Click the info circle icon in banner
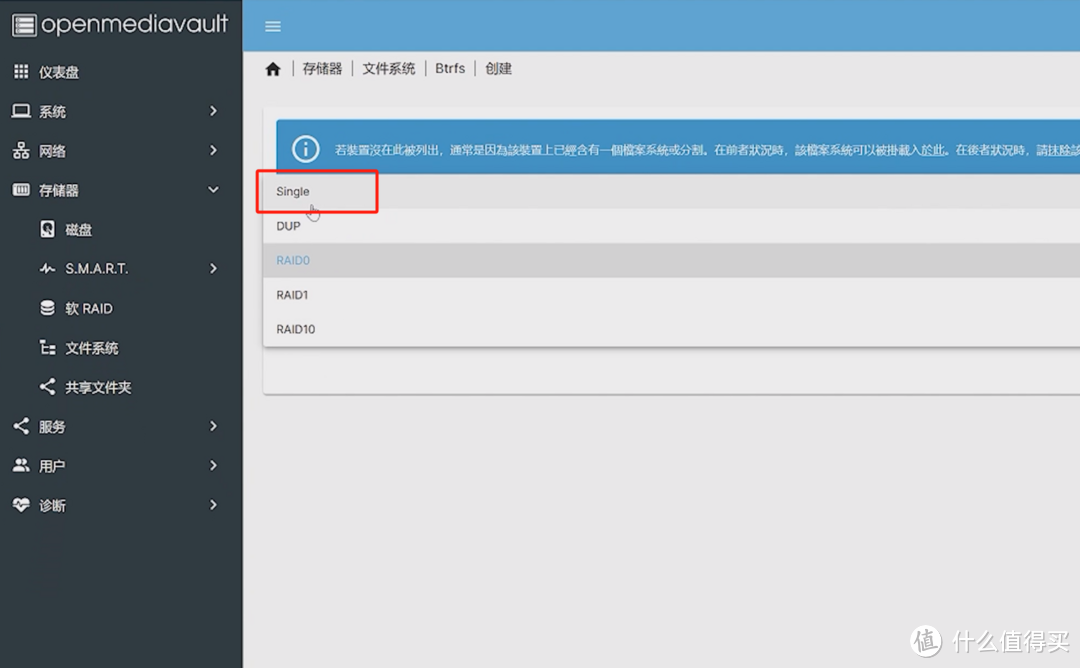Screen dimensions: 1080x668 (305, 149)
